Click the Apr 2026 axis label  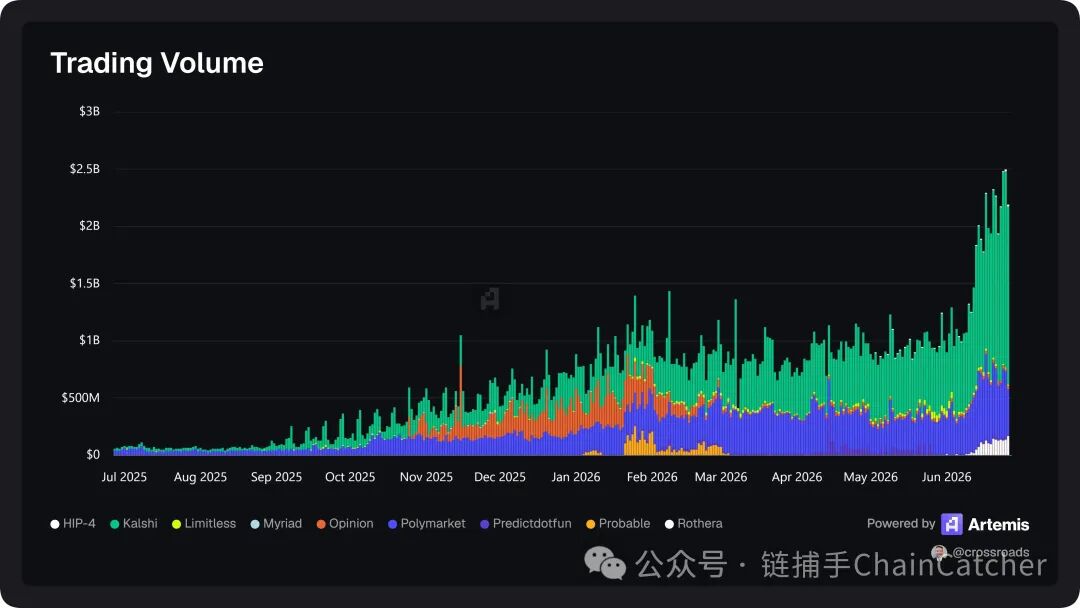point(797,477)
